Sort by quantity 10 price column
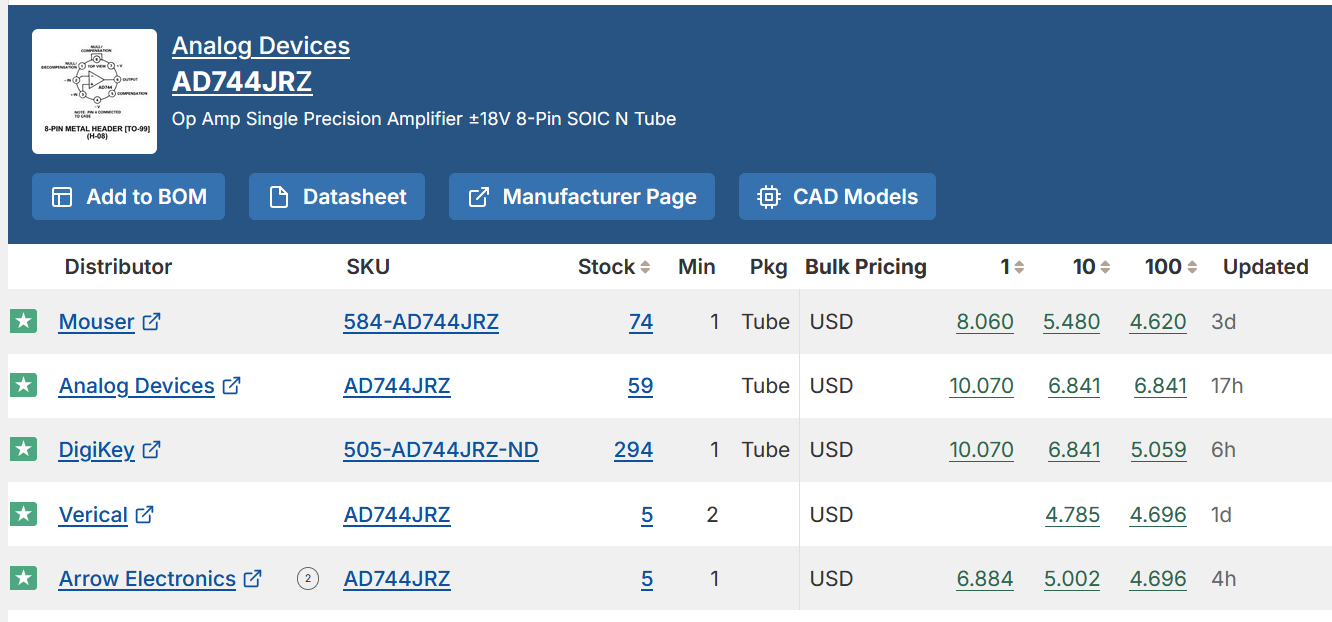The image size is (1332, 622). pos(1105,267)
